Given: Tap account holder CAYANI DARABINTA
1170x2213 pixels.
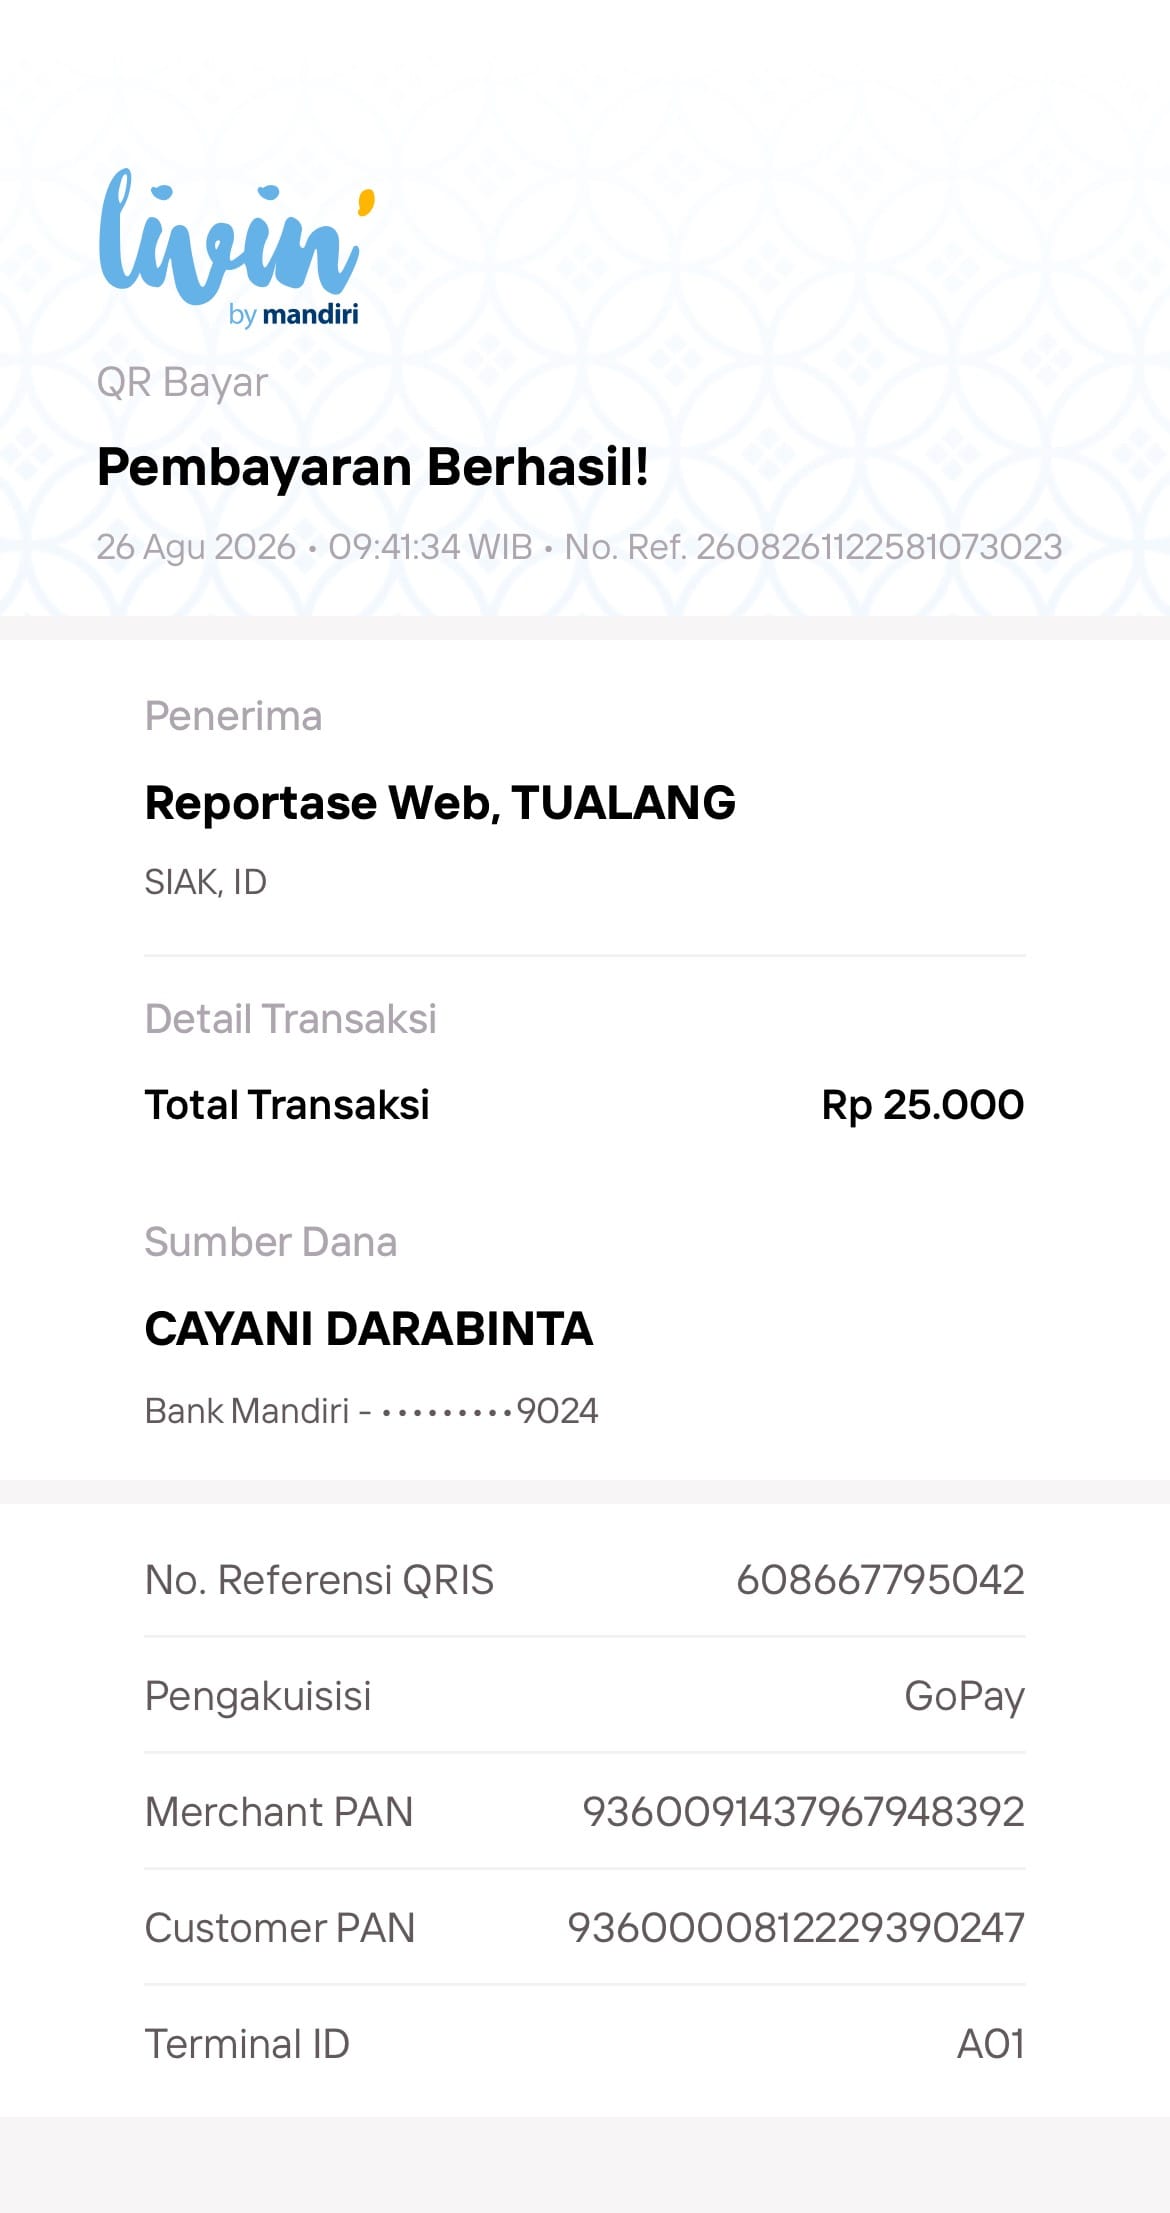Looking at the screenshot, I should 369,1329.
